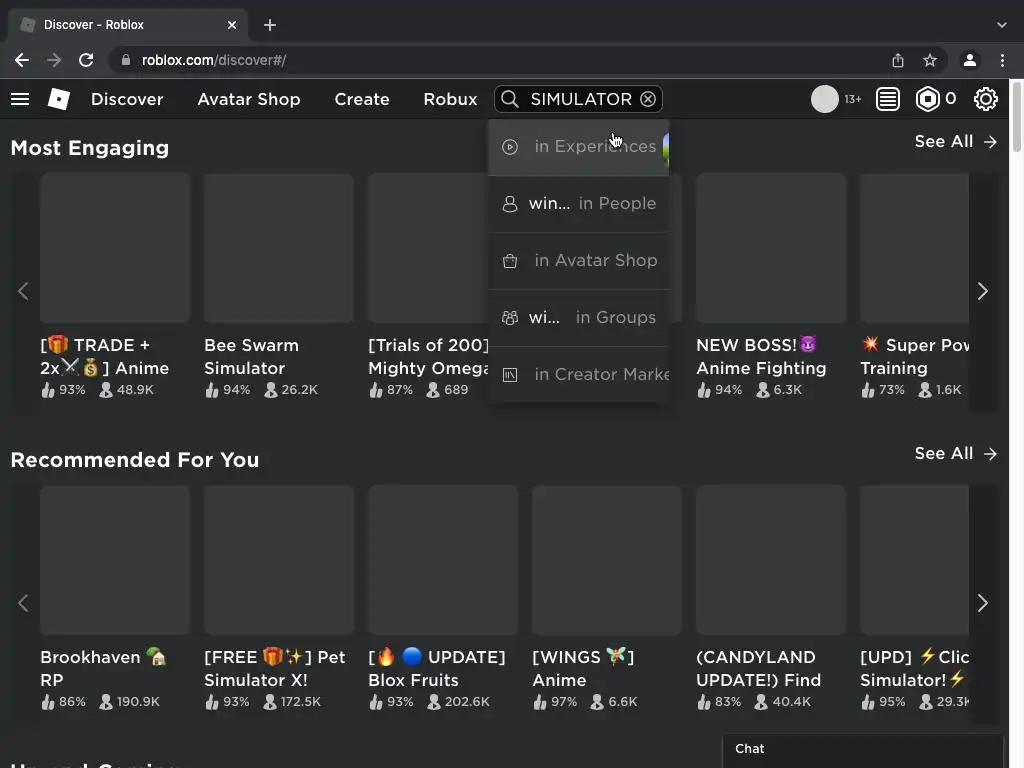This screenshot has height=768, width=1024.
Task: Open the Discover nav item
Action: 127,99
